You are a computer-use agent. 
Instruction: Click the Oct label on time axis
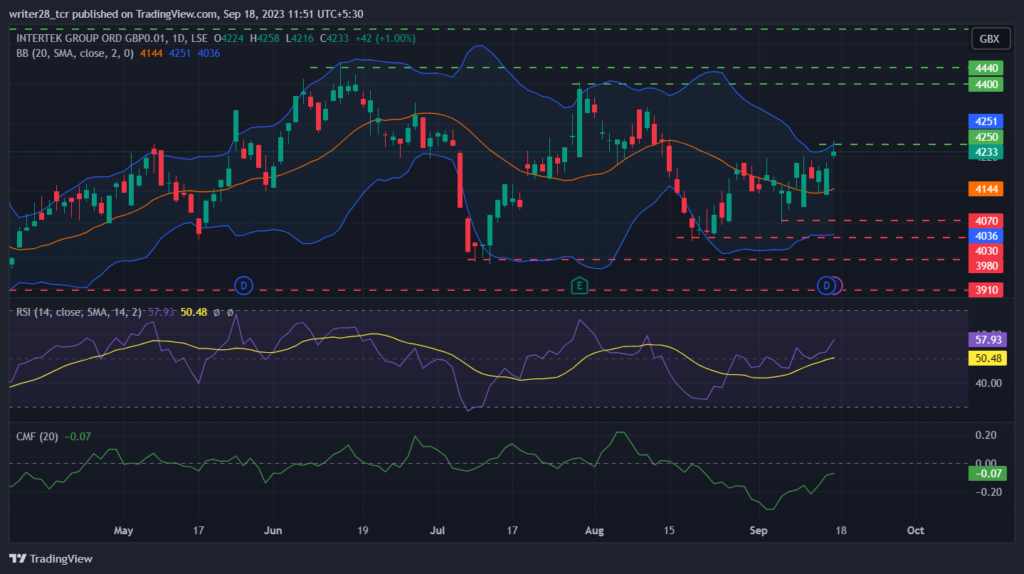[916, 530]
